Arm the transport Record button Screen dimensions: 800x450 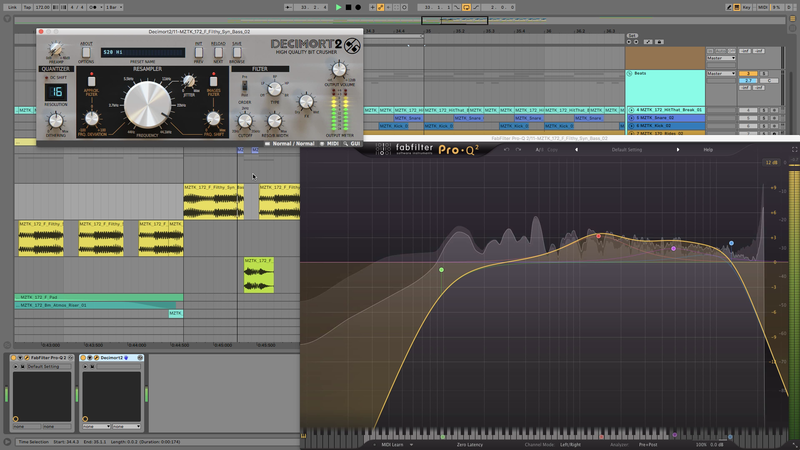[358, 7]
